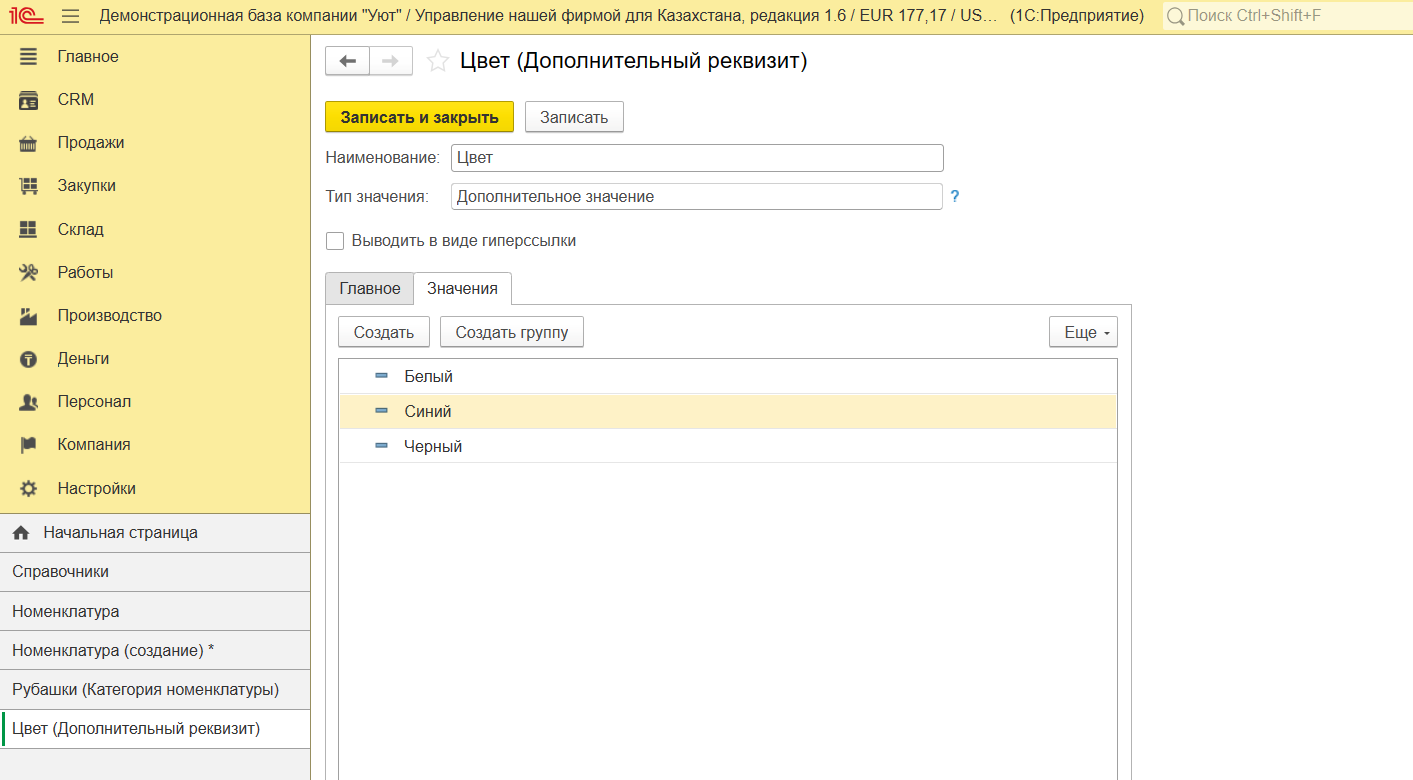Image resolution: width=1413 pixels, height=780 pixels.
Task: Click the Деньги coin icon
Action: click(28, 359)
